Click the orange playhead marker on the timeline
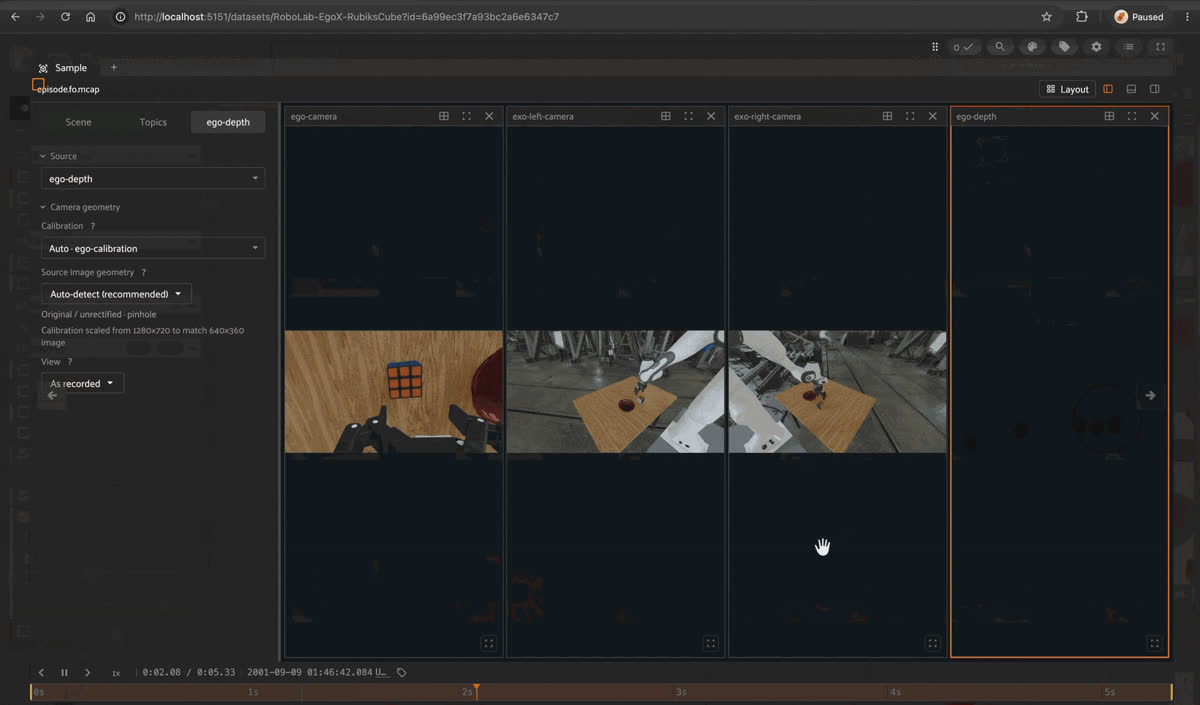This screenshot has height=705, width=1200. pos(476,690)
